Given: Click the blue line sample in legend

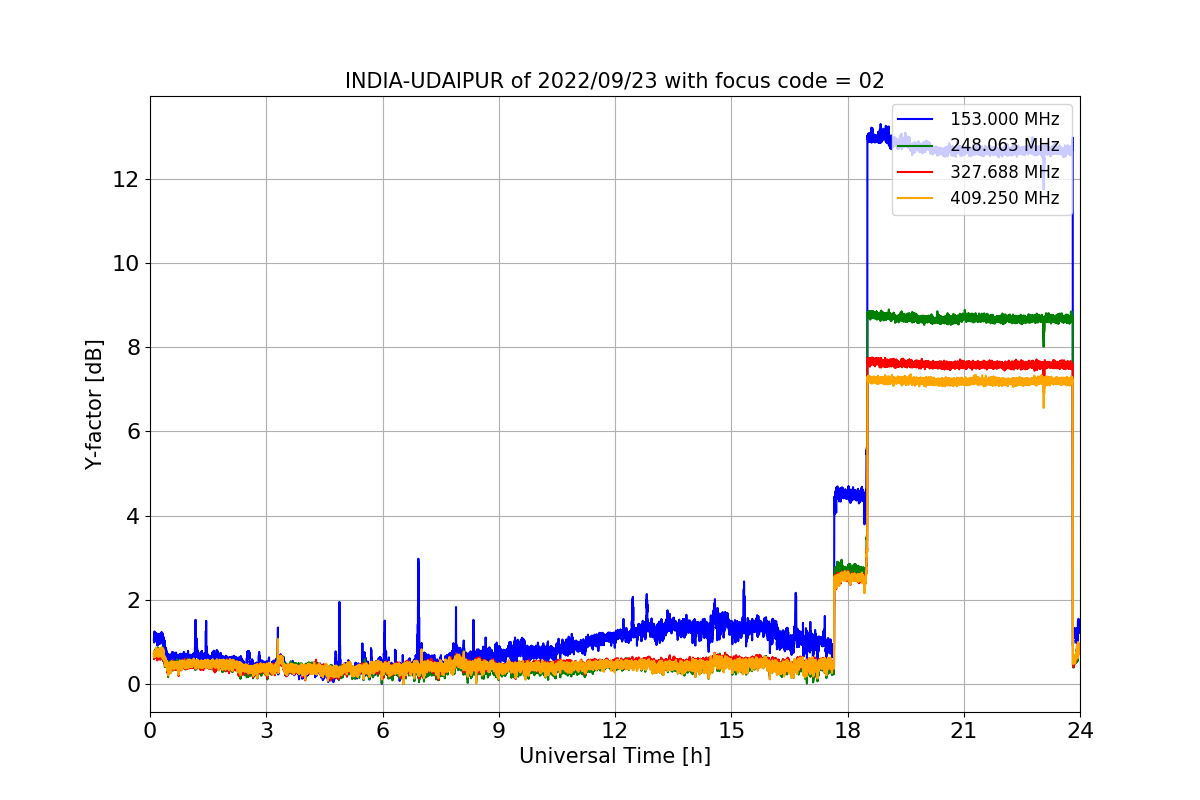Looking at the screenshot, I should [915, 119].
